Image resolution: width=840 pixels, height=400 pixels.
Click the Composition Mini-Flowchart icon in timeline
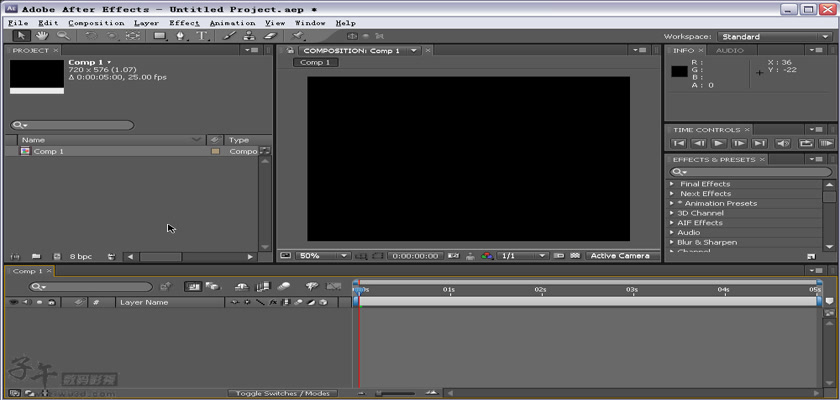(166, 286)
